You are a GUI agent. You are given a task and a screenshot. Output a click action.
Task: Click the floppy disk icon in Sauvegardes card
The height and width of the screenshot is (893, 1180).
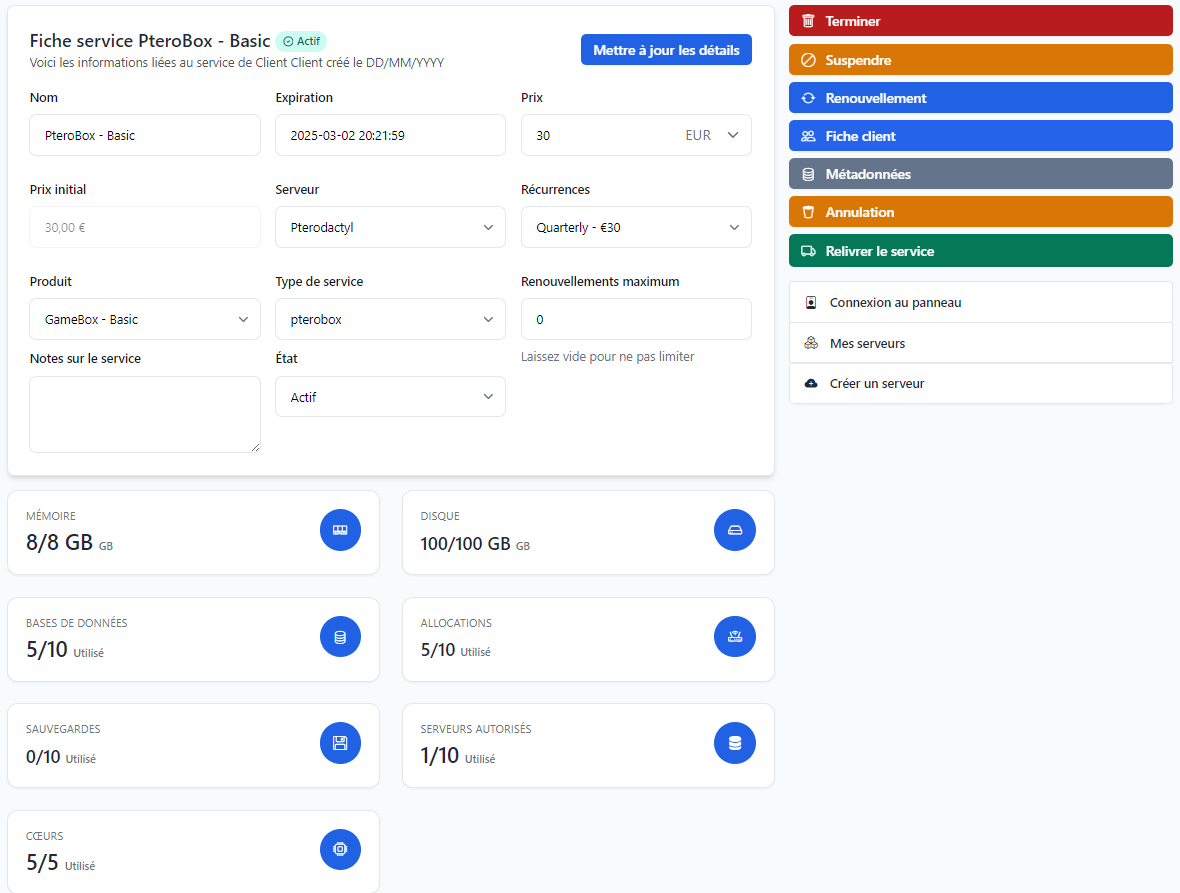340,743
